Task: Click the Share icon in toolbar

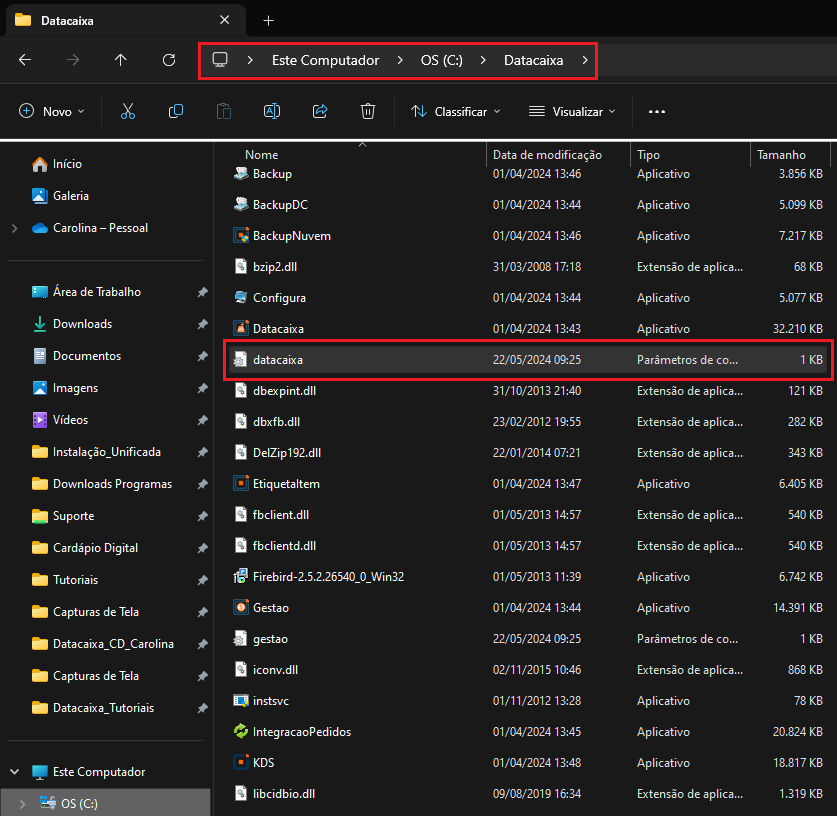Action: [x=320, y=111]
